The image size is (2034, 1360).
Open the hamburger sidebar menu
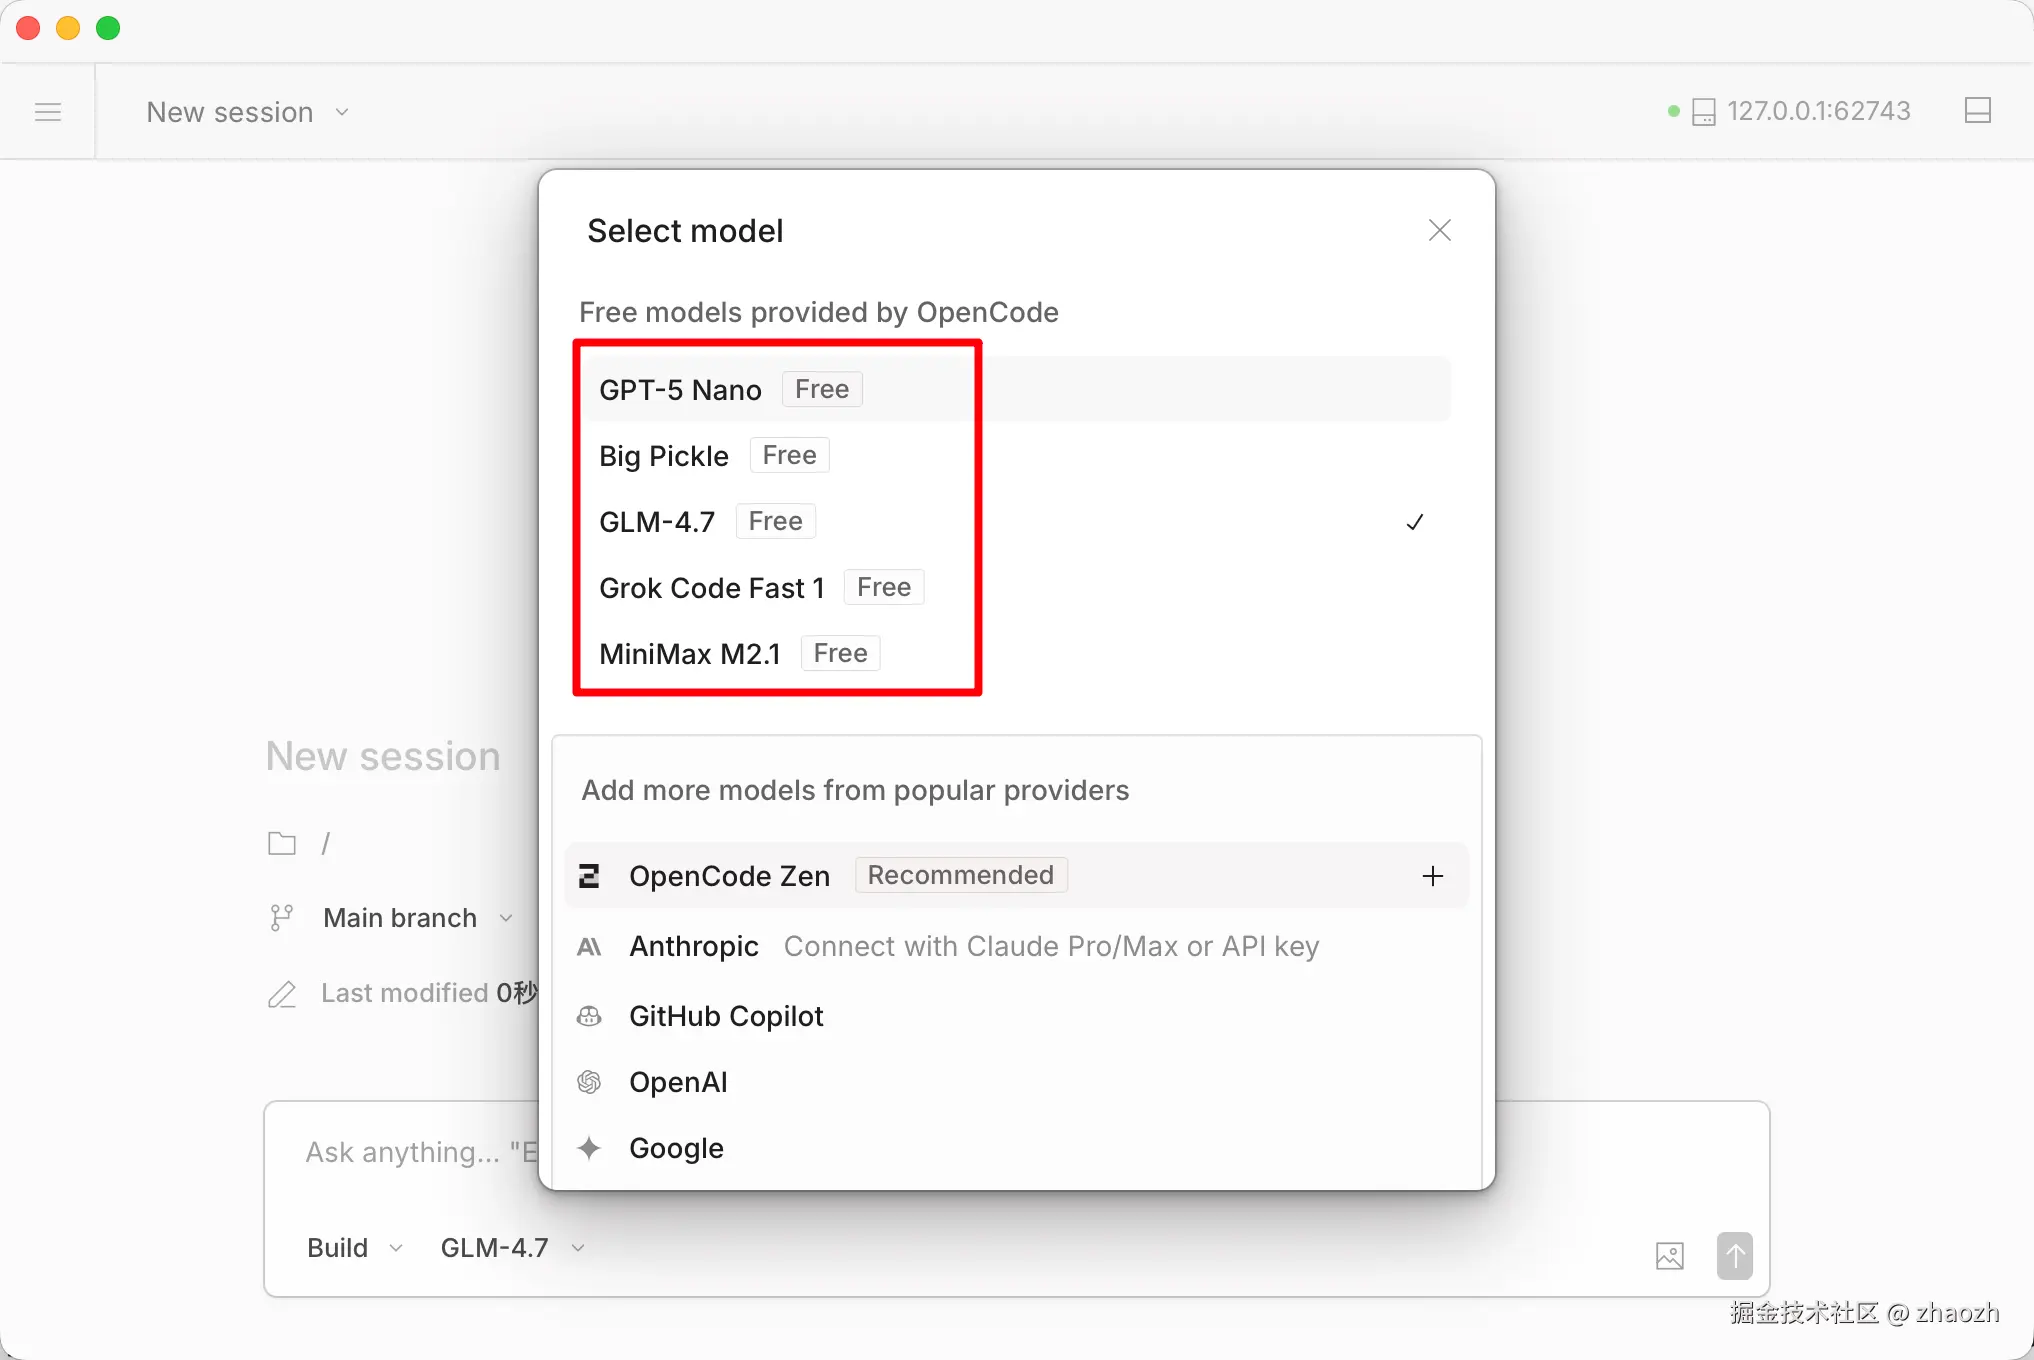[48, 112]
